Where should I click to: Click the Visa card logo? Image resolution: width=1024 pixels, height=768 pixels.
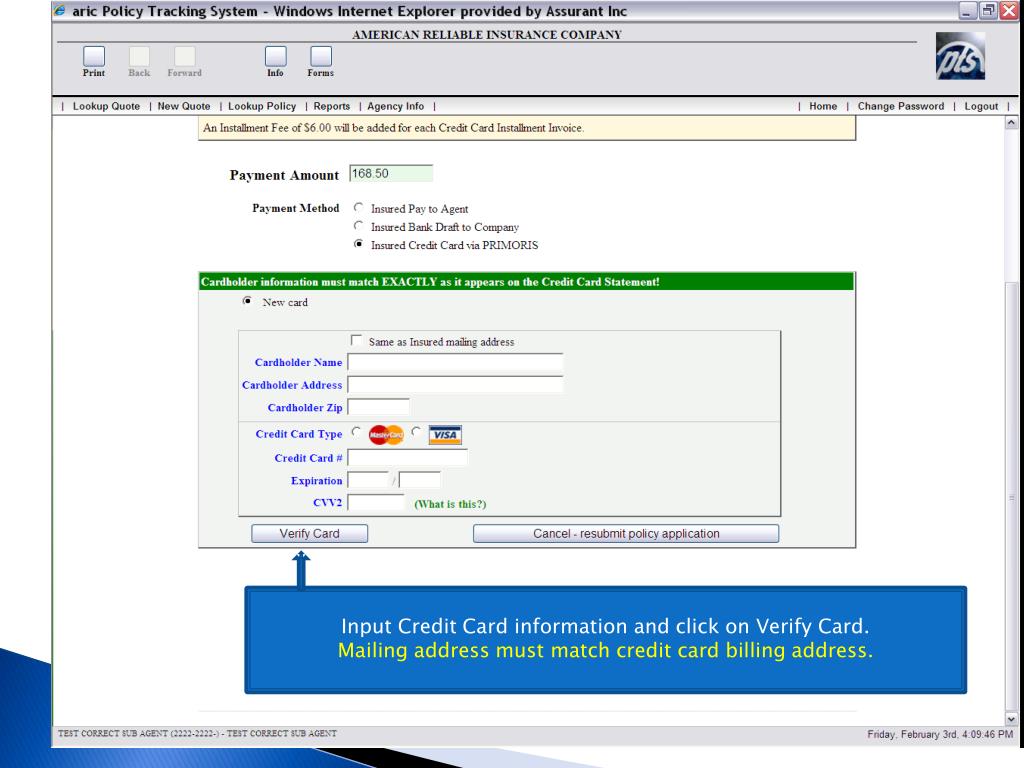point(445,435)
